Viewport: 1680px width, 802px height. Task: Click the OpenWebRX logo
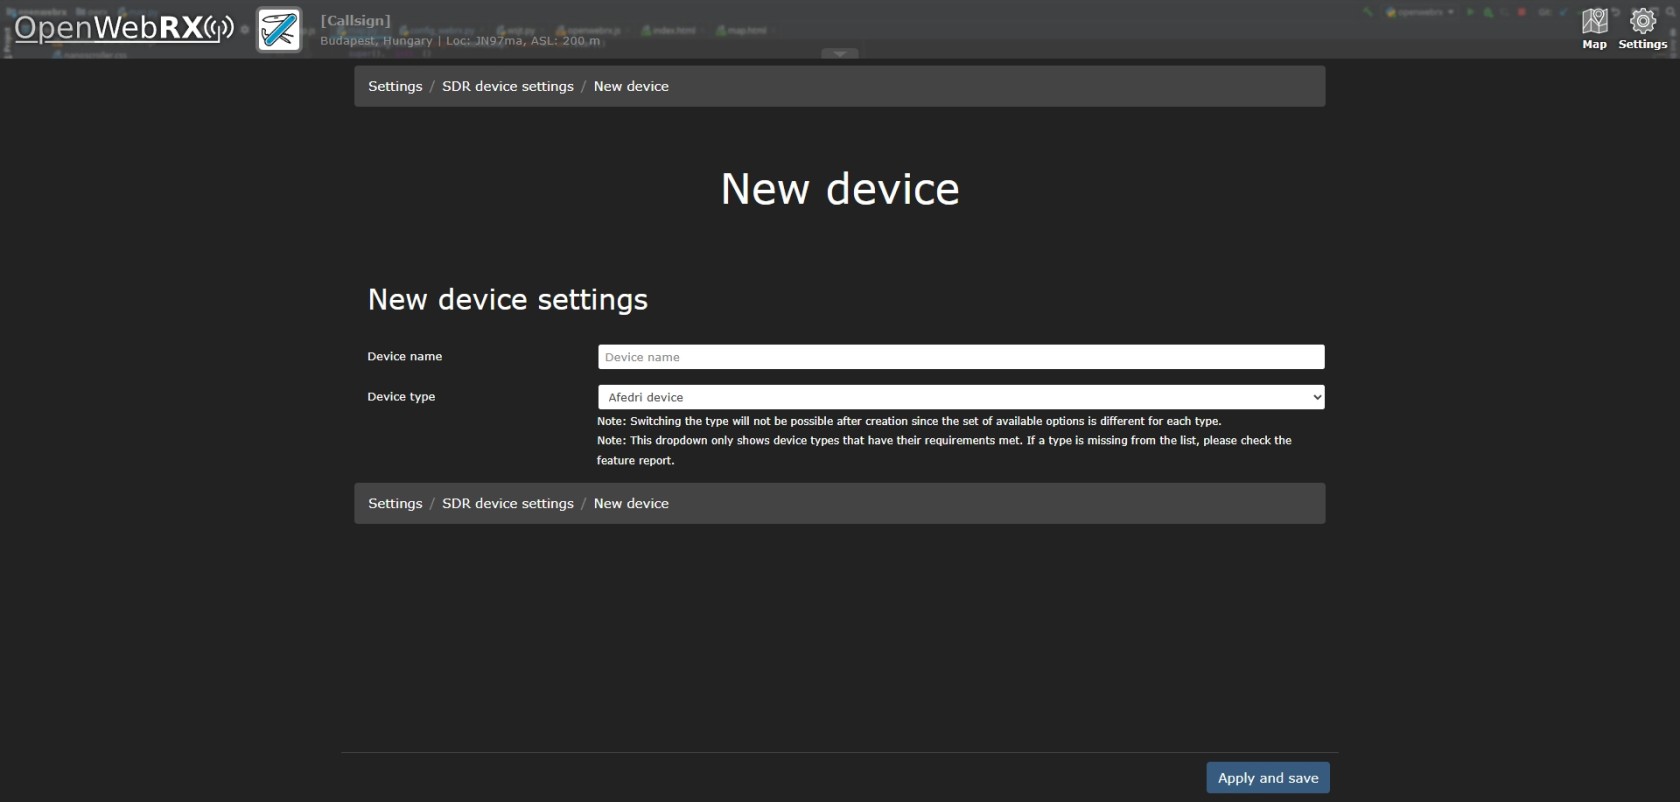click(124, 28)
